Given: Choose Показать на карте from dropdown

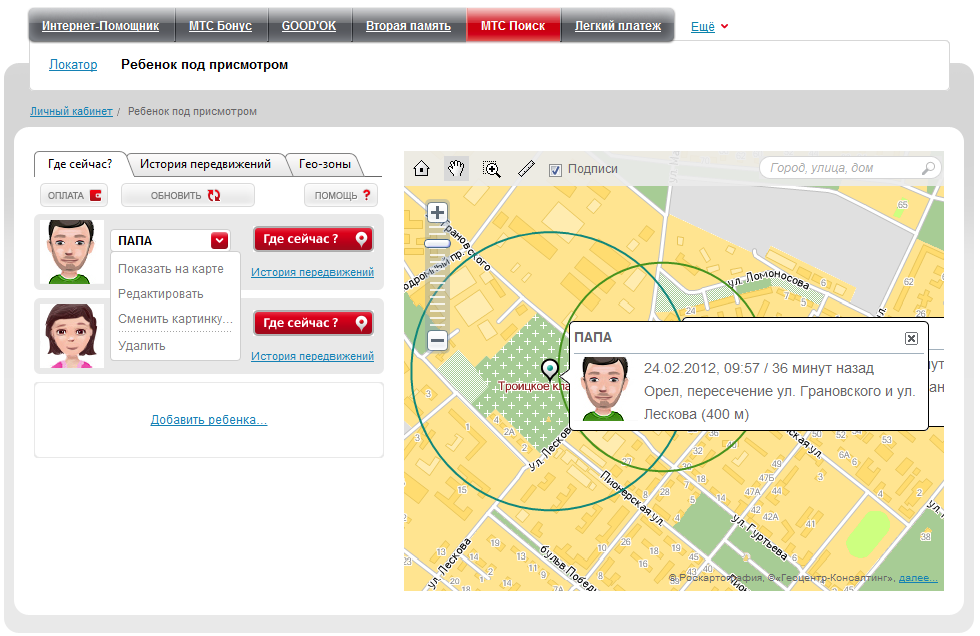Looking at the screenshot, I should (171, 269).
